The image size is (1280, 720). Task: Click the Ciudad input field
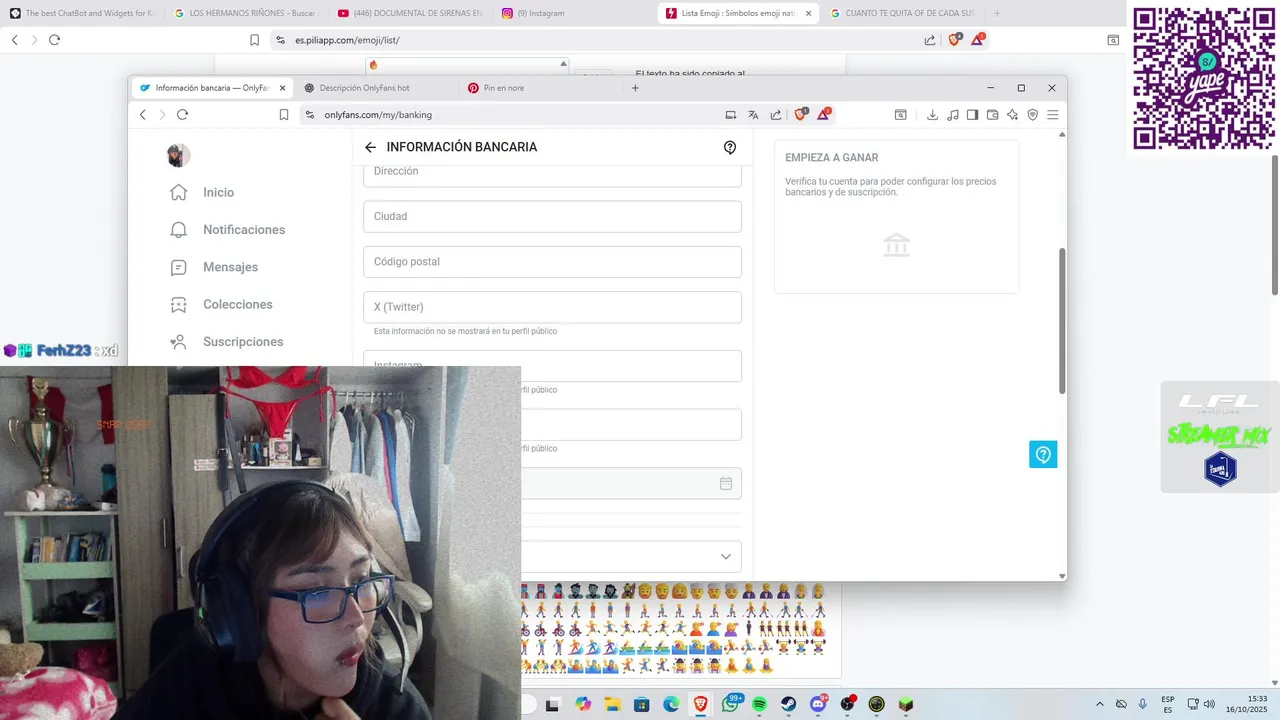(x=552, y=217)
